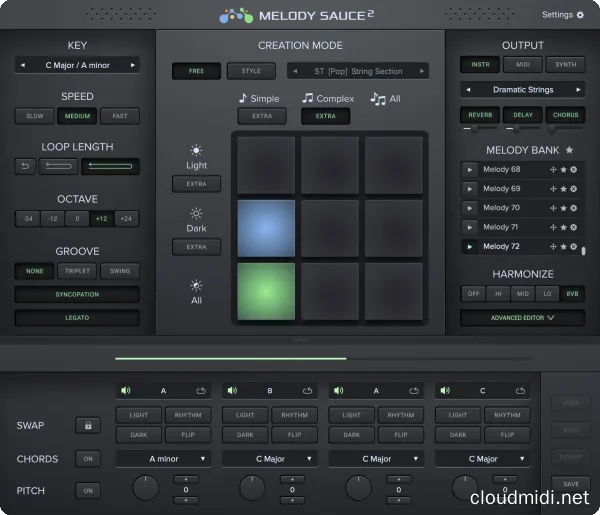Click the star icon beside Melody Bank
600x515 pixels.
point(569,150)
